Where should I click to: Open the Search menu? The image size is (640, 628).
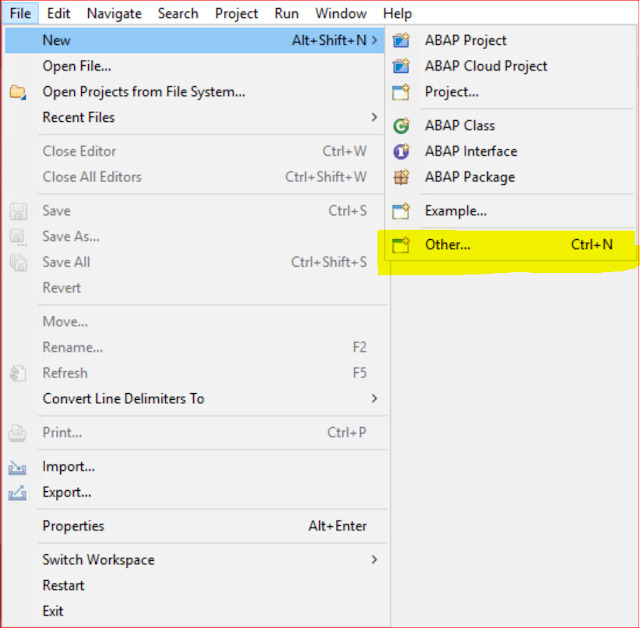[178, 13]
